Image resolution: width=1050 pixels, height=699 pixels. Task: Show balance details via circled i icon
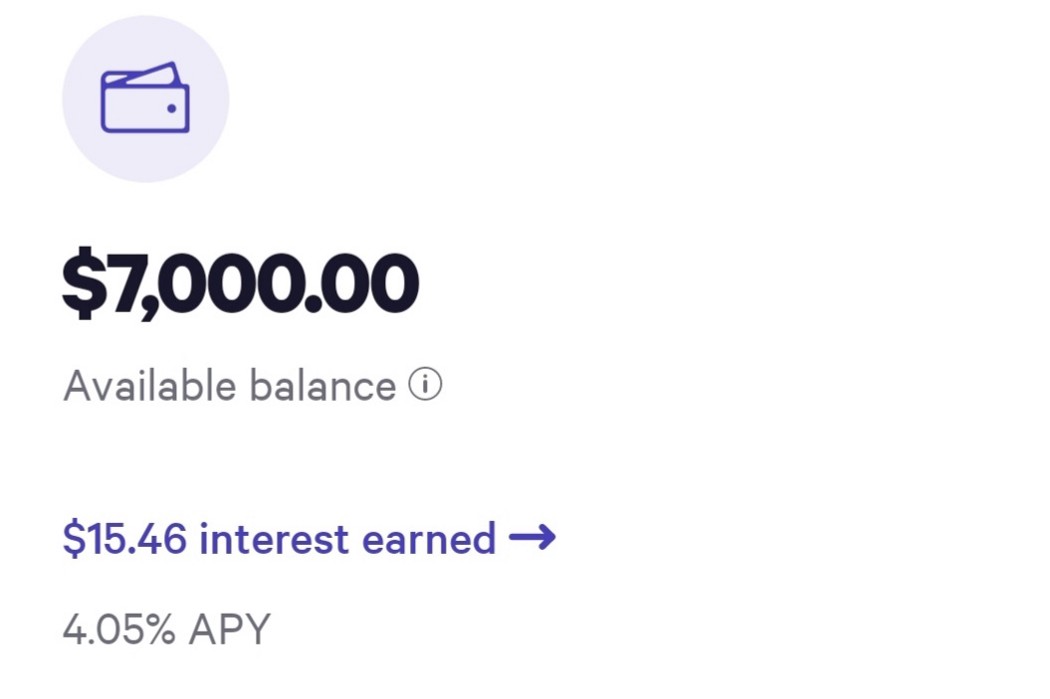(x=425, y=385)
